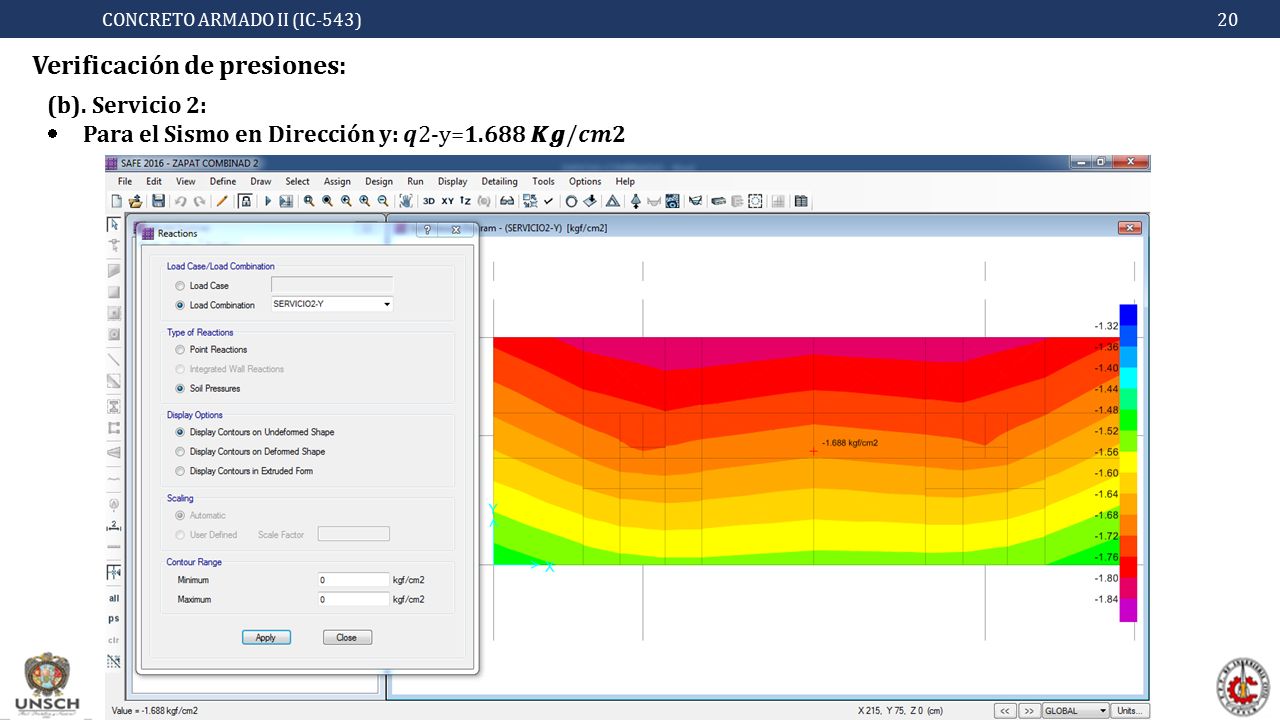The width and height of the screenshot is (1280, 720).
Task: Click the Pan hand tool icon
Action: point(406,201)
